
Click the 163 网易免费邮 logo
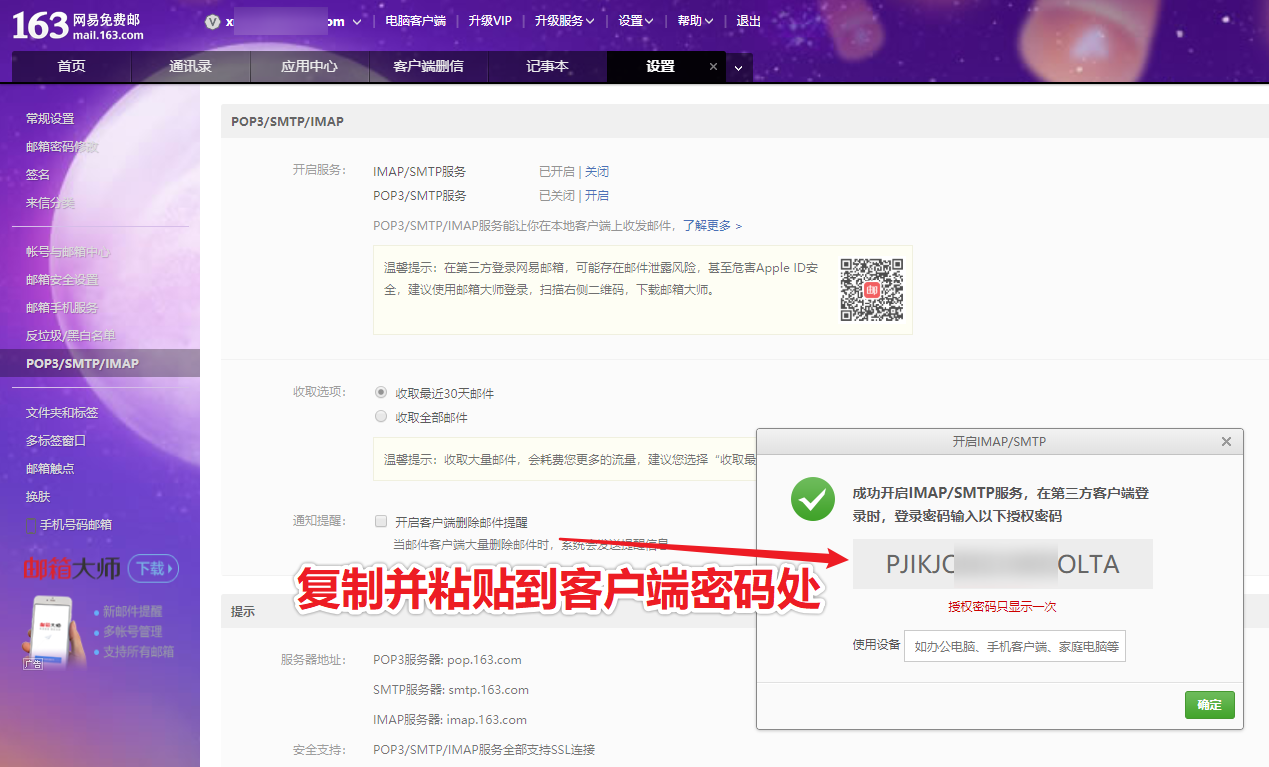click(78, 25)
